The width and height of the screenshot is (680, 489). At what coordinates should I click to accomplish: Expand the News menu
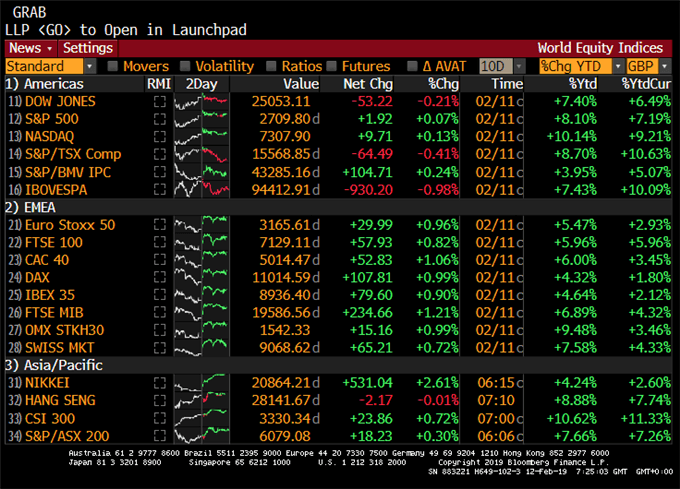coord(31,48)
